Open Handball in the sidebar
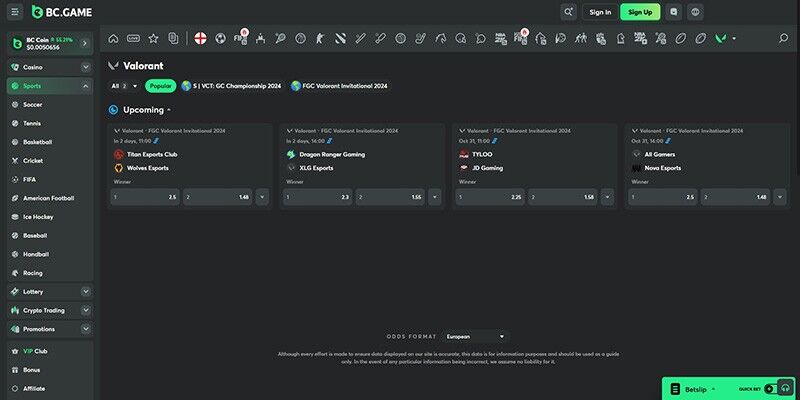The height and width of the screenshot is (400, 800). [x=50, y=254]
